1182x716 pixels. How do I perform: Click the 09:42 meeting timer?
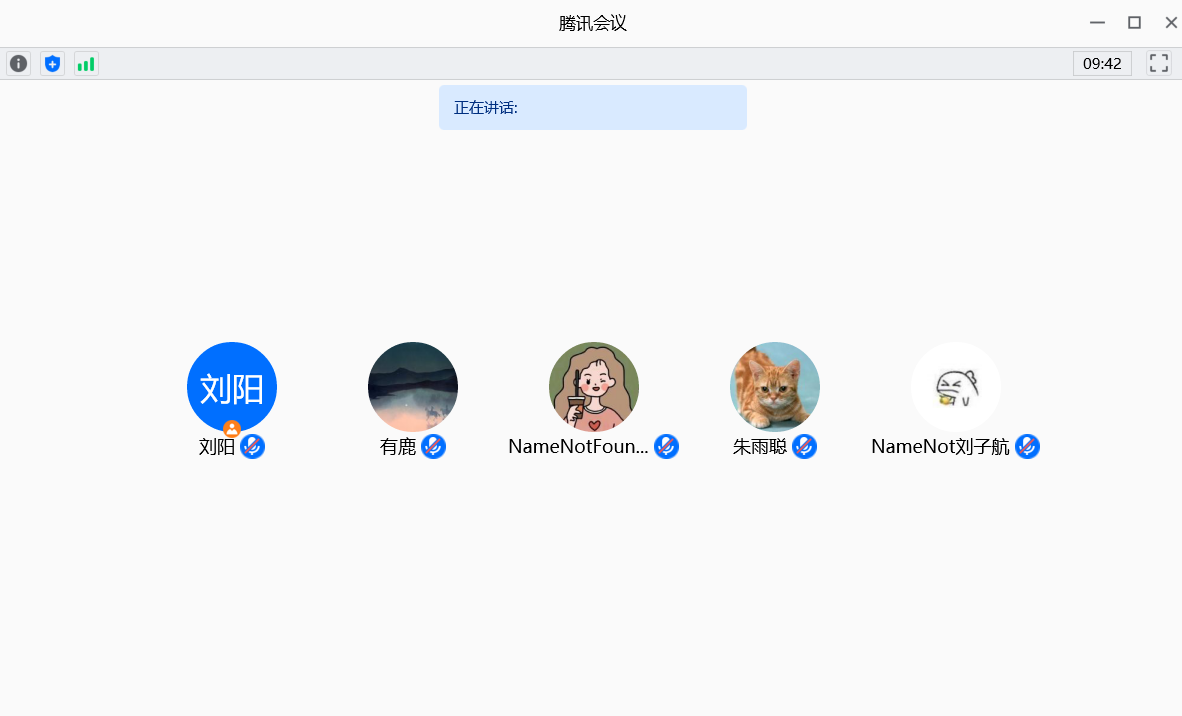1102,63
